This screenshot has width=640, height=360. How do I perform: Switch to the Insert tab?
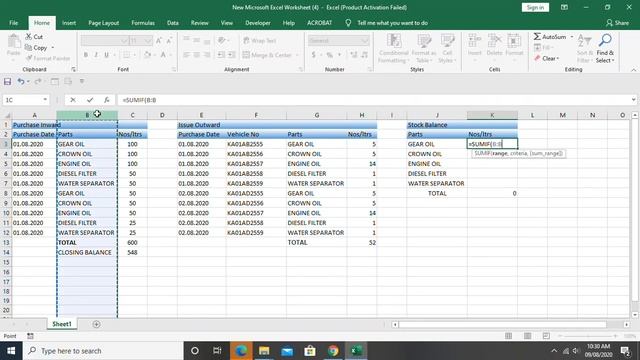[69, 23]
